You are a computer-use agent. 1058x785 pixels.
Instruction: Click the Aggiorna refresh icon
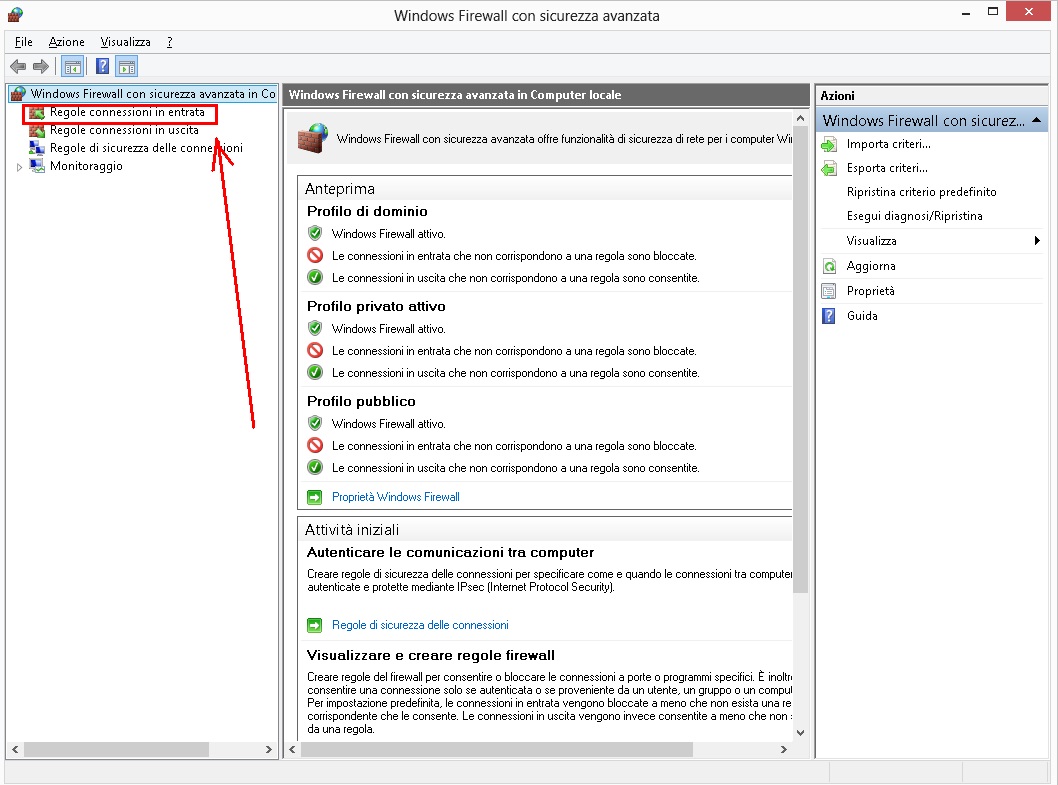tap(828, 267)
